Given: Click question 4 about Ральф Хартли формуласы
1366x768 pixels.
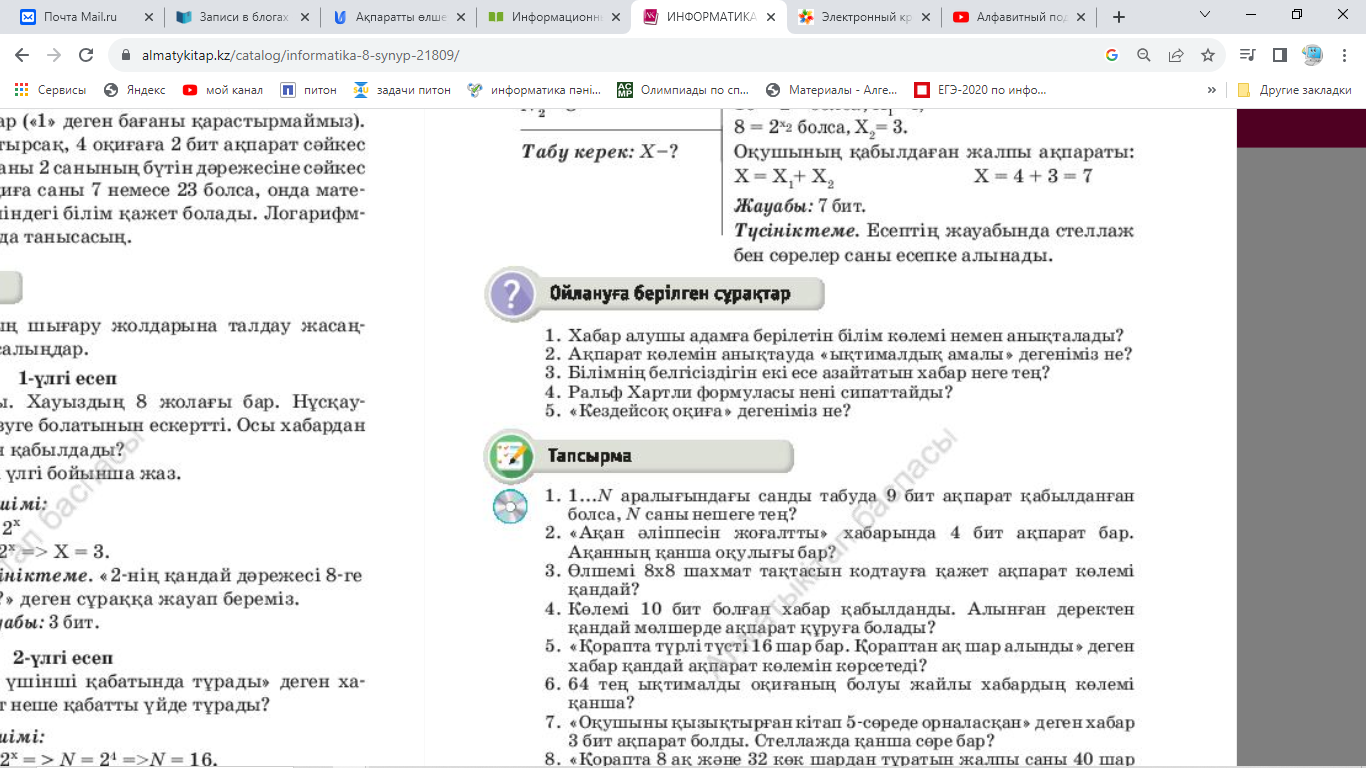Looking at the screenshot, I should [x=749, y=392].
